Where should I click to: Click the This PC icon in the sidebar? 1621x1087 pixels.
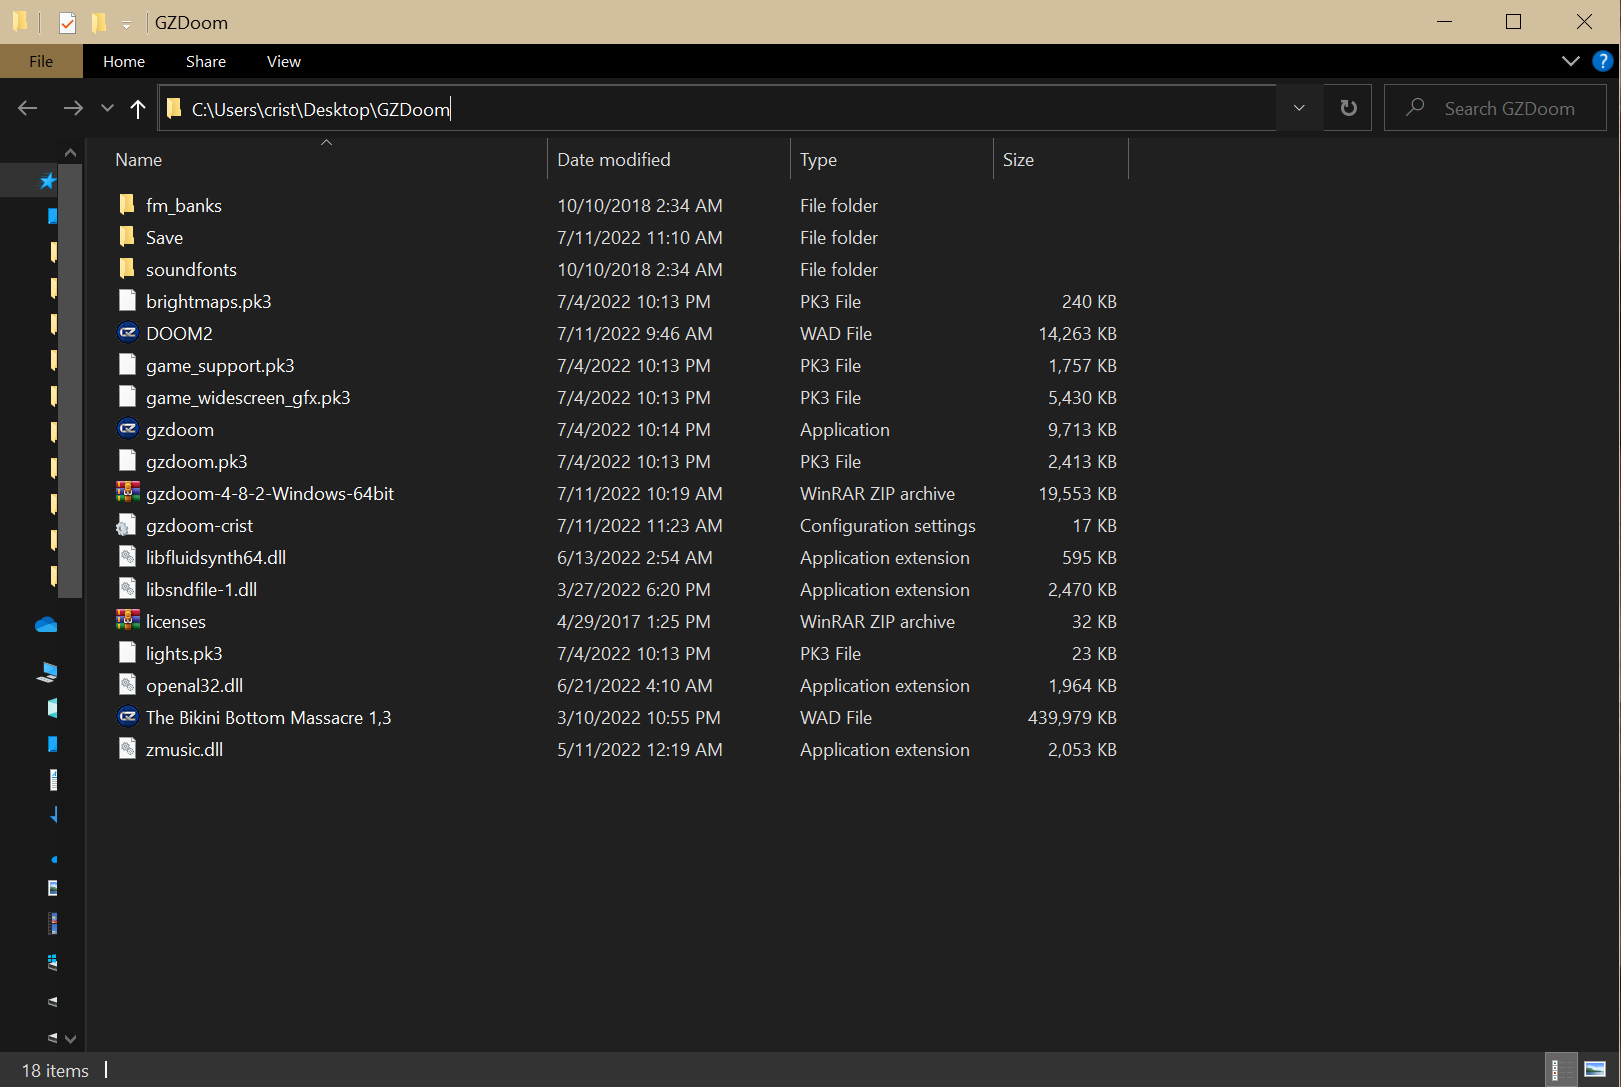(x=47, y=672)
